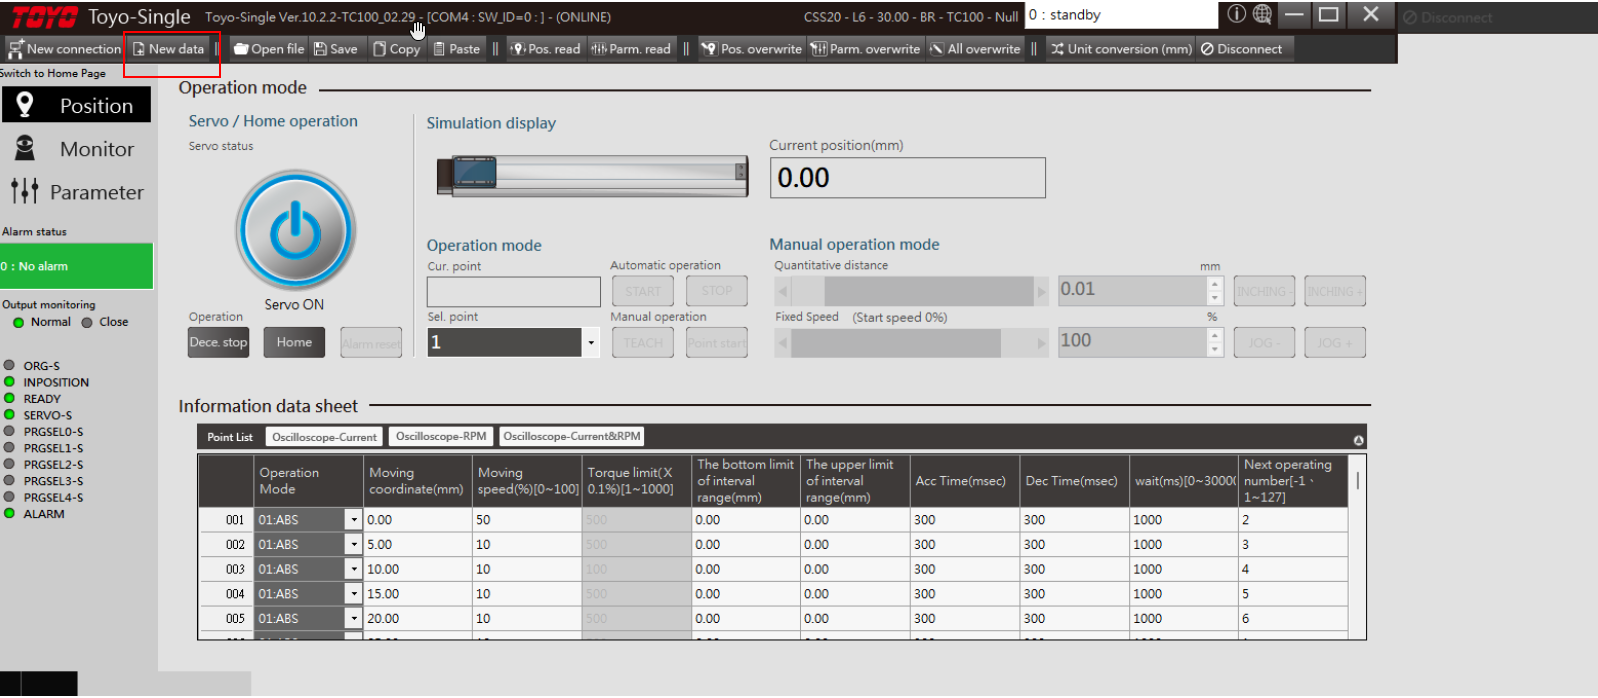The image size is (1598, 698).
Task: Open a file with Open file button
Action: click(268, 48)
